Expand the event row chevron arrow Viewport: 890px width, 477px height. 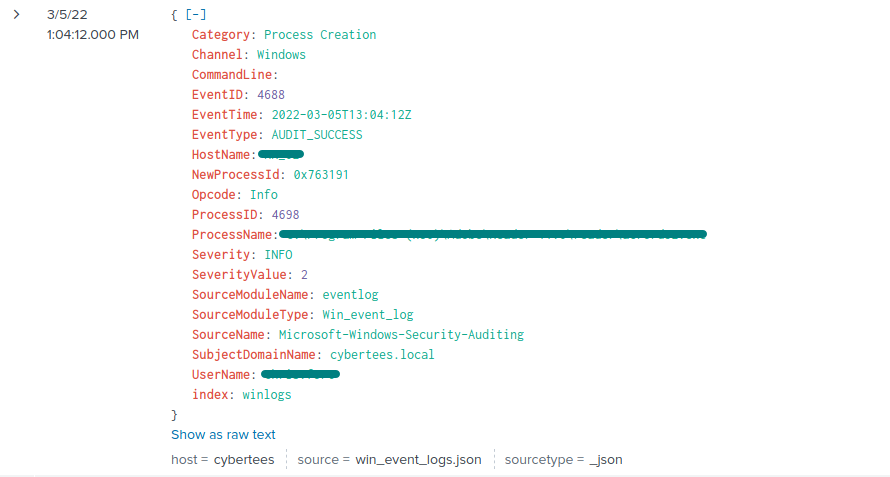(16, 15)
